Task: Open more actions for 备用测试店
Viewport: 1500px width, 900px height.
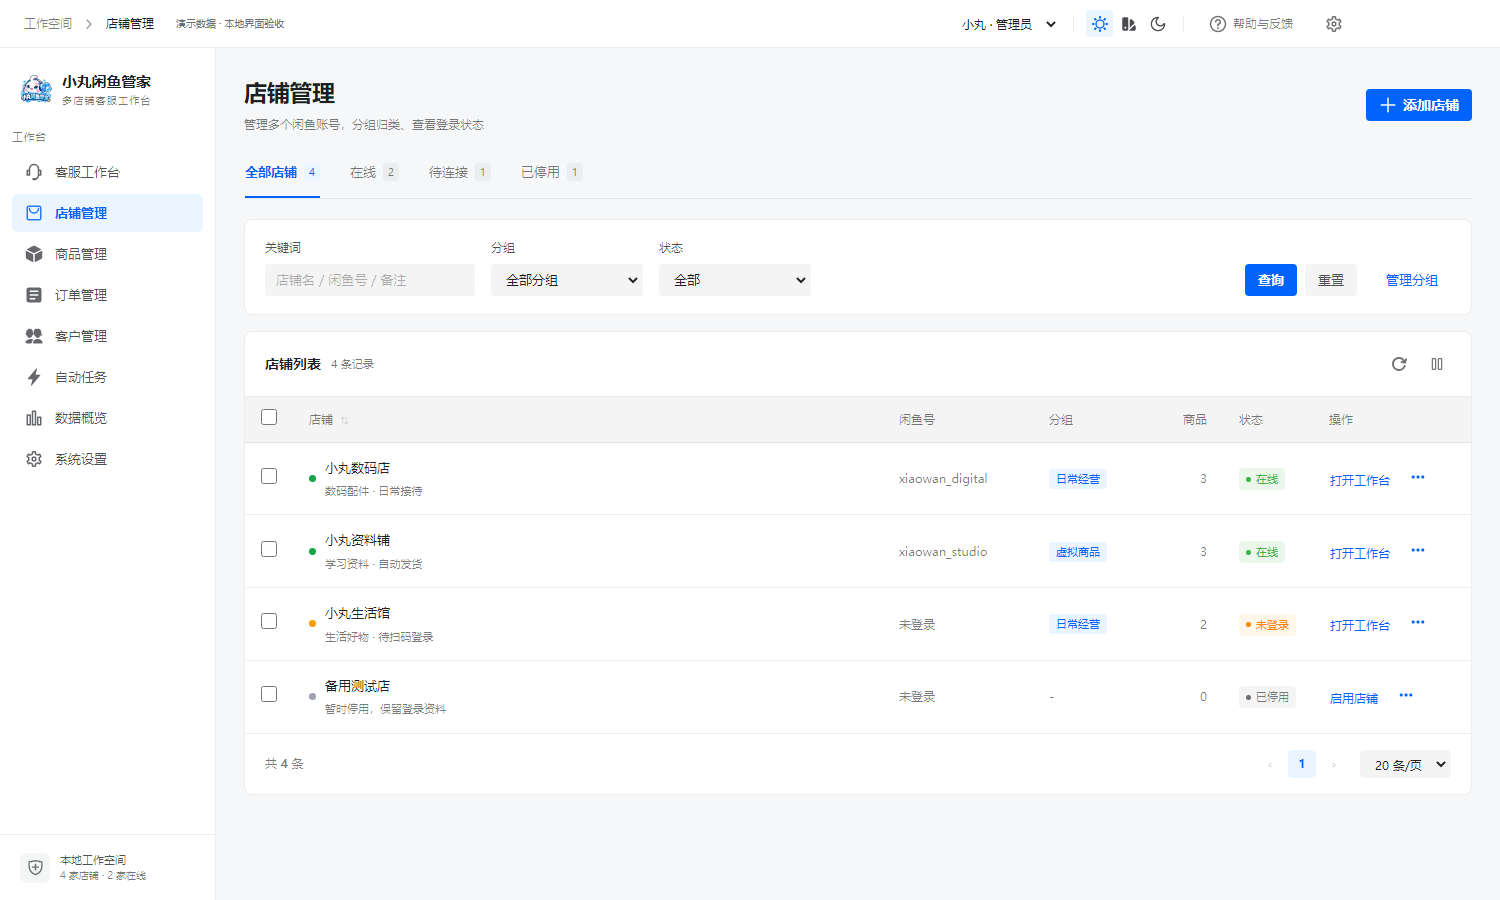Action: click(1406, 696)
